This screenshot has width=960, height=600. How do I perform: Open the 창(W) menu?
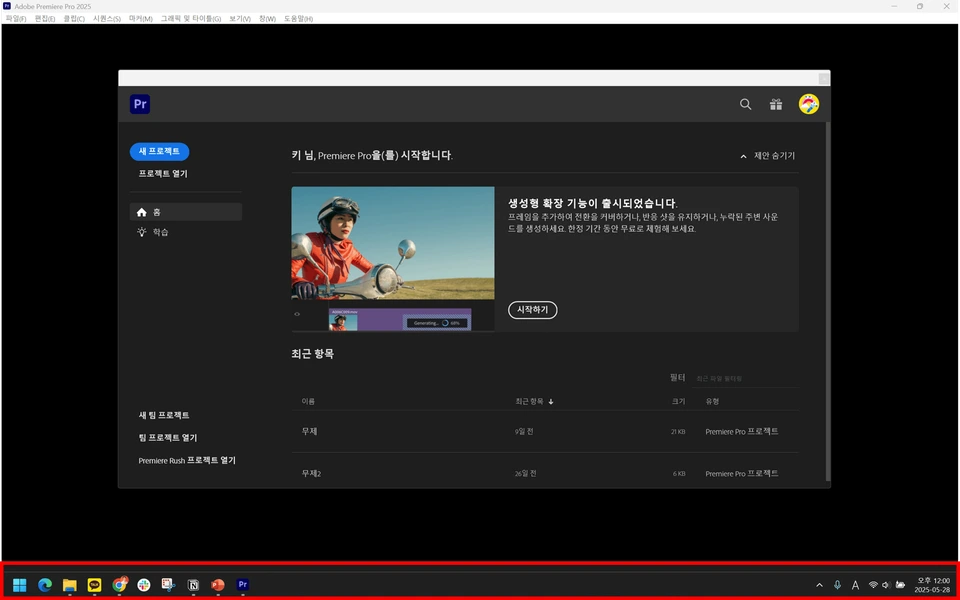pos(267,19)
